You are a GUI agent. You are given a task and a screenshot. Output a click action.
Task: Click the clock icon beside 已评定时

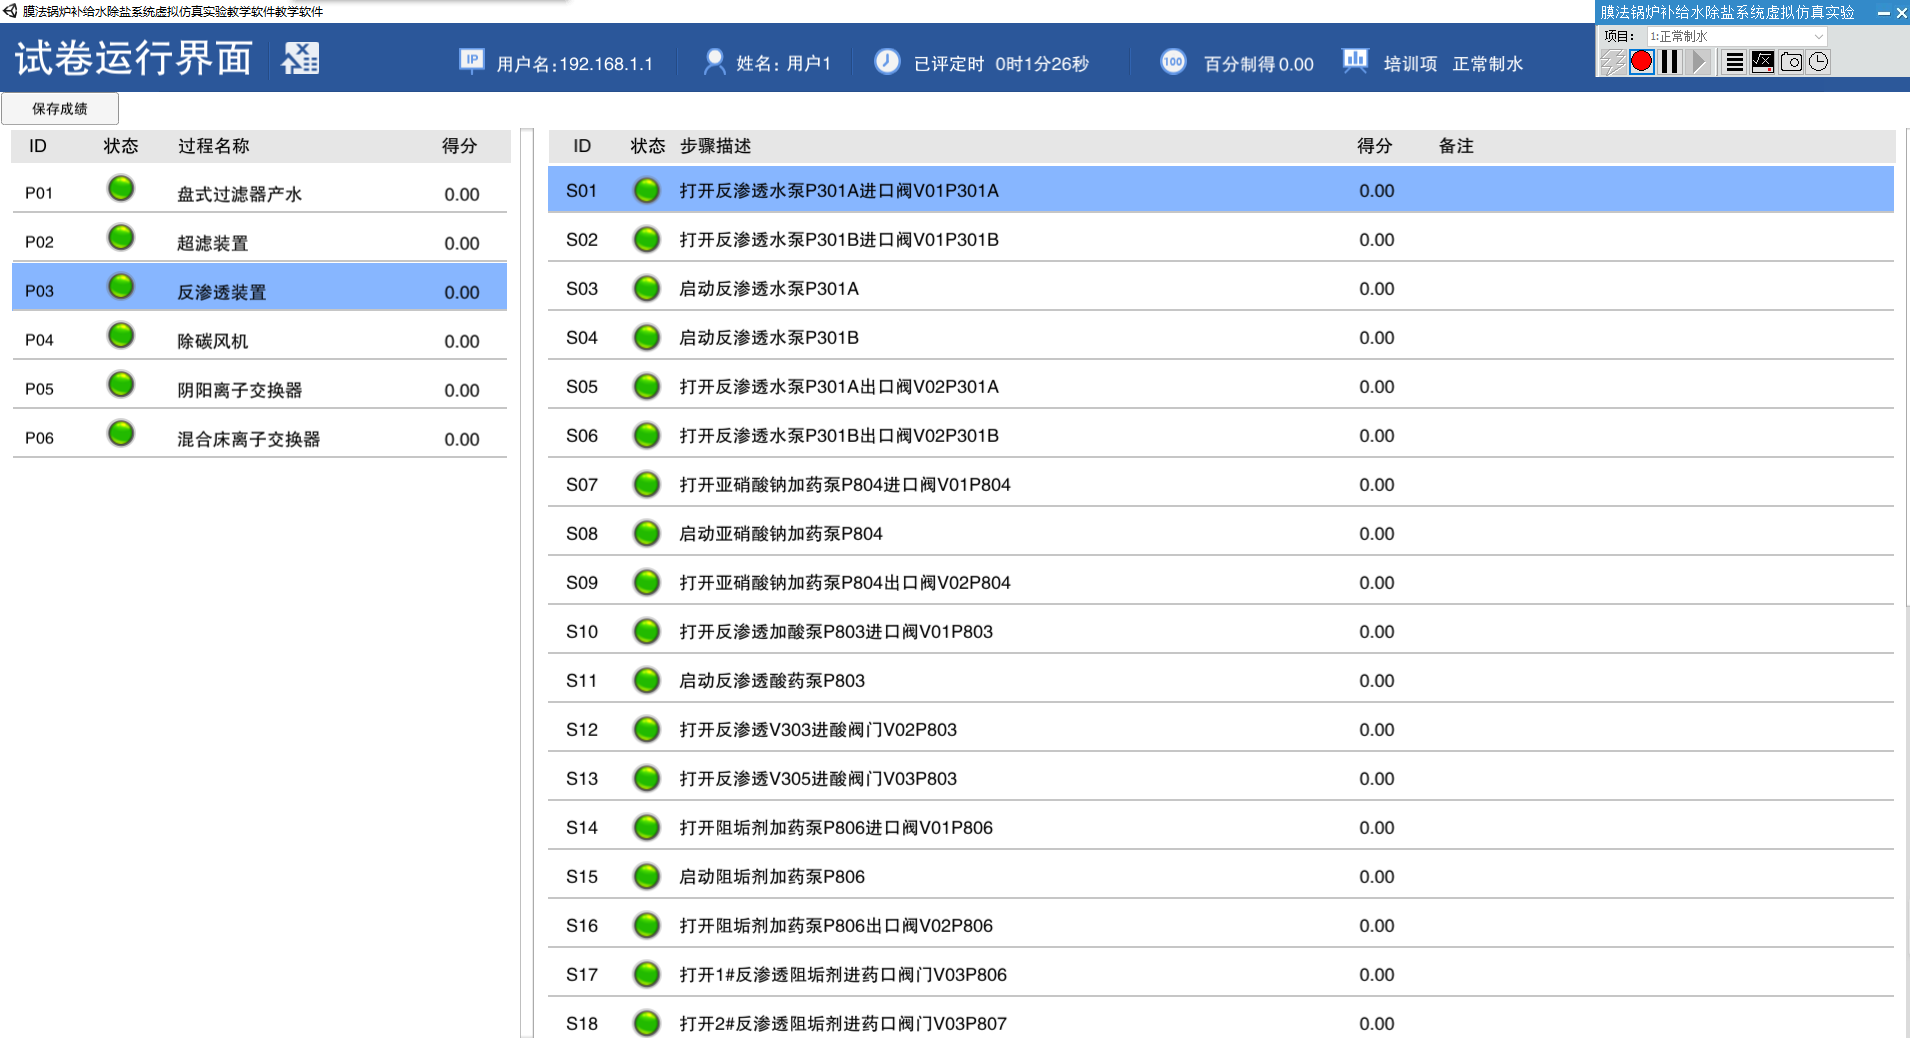(x=887, y=62)
